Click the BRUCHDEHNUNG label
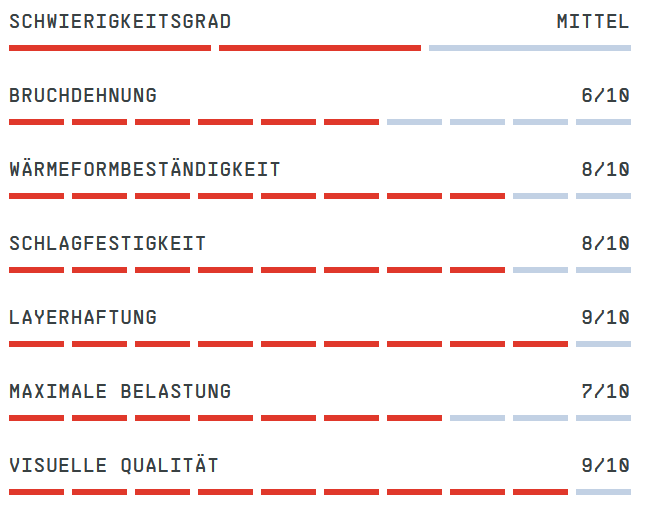This screenshot has height=515, width=646. tap(83, 96)
